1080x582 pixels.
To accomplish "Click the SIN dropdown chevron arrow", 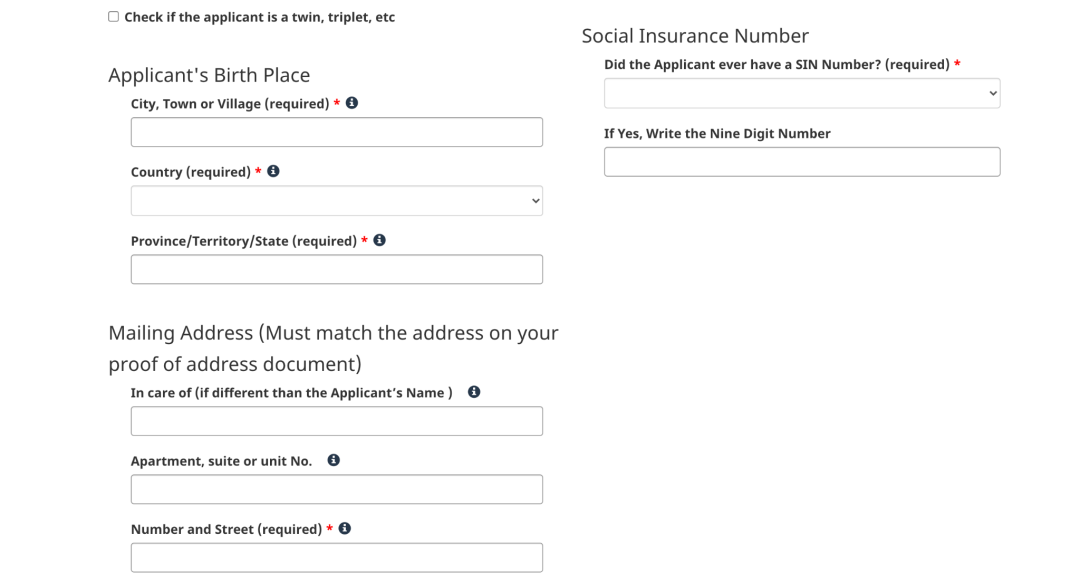I will coord(993,93).
